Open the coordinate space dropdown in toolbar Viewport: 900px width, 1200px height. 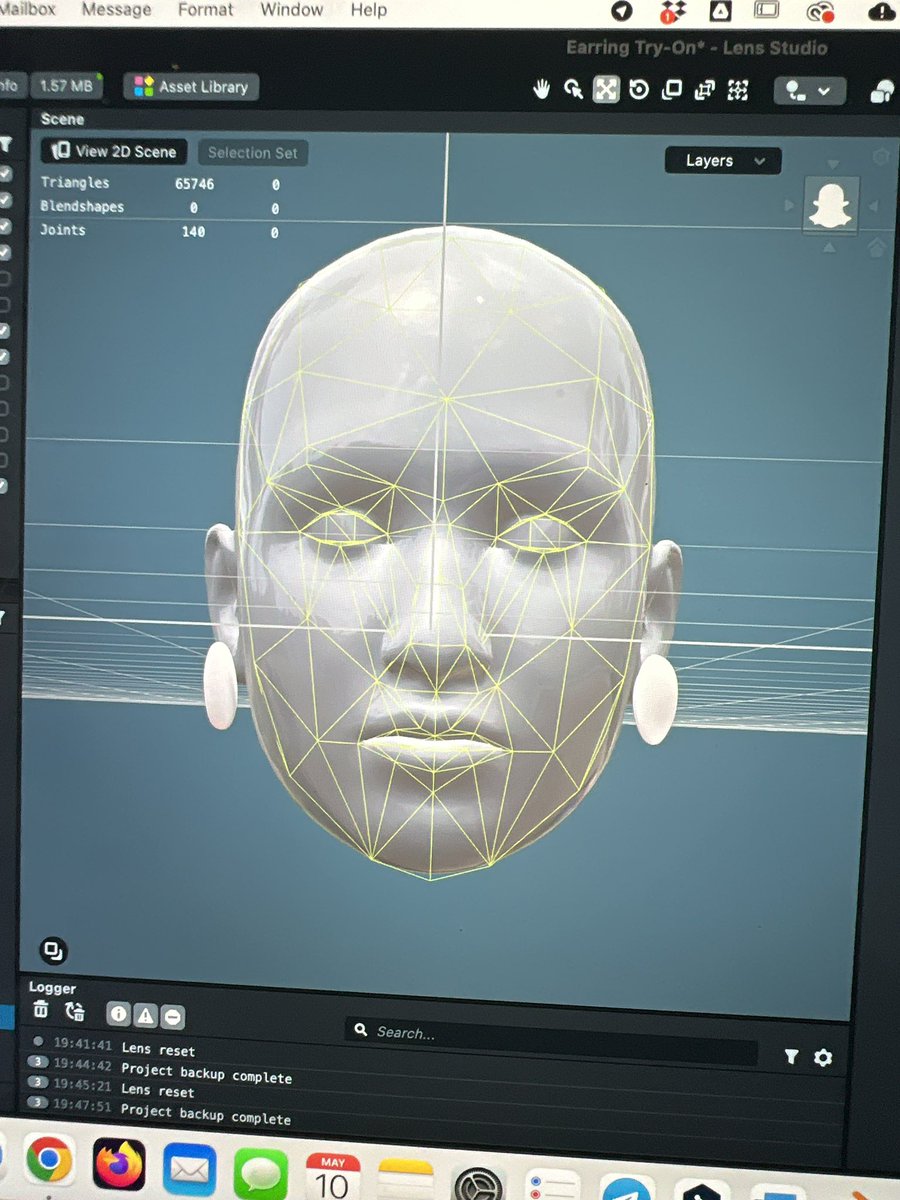809,91
